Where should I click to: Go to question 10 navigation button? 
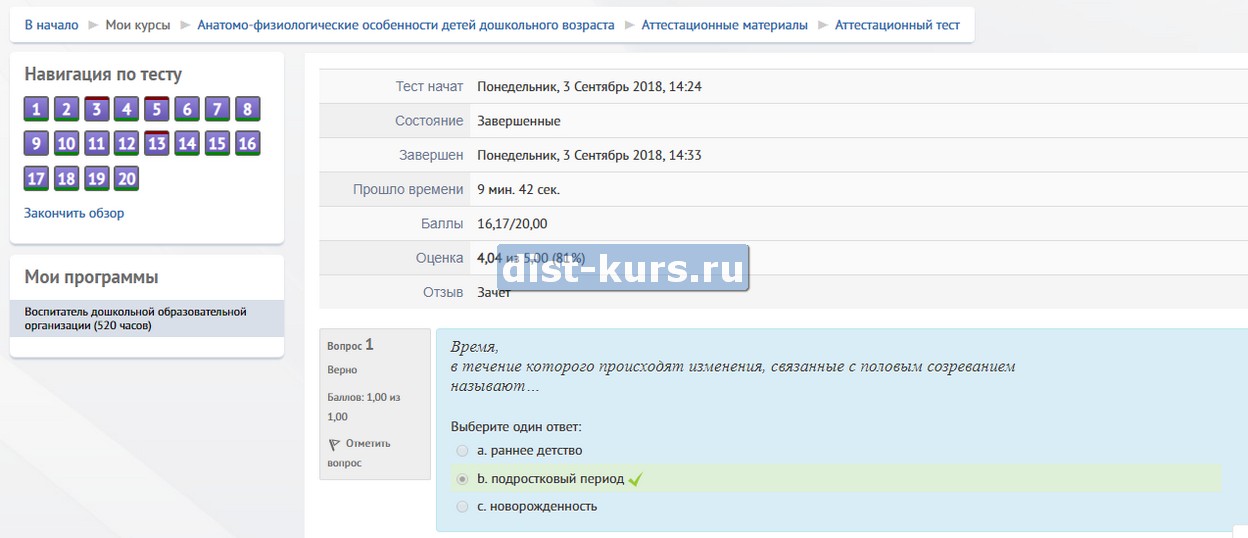click(66, 144)
